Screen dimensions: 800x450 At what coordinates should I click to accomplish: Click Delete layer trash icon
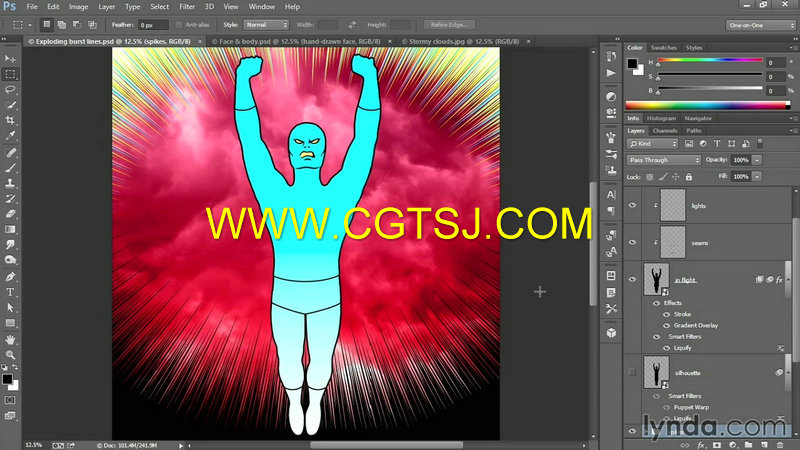pos(780,445)
